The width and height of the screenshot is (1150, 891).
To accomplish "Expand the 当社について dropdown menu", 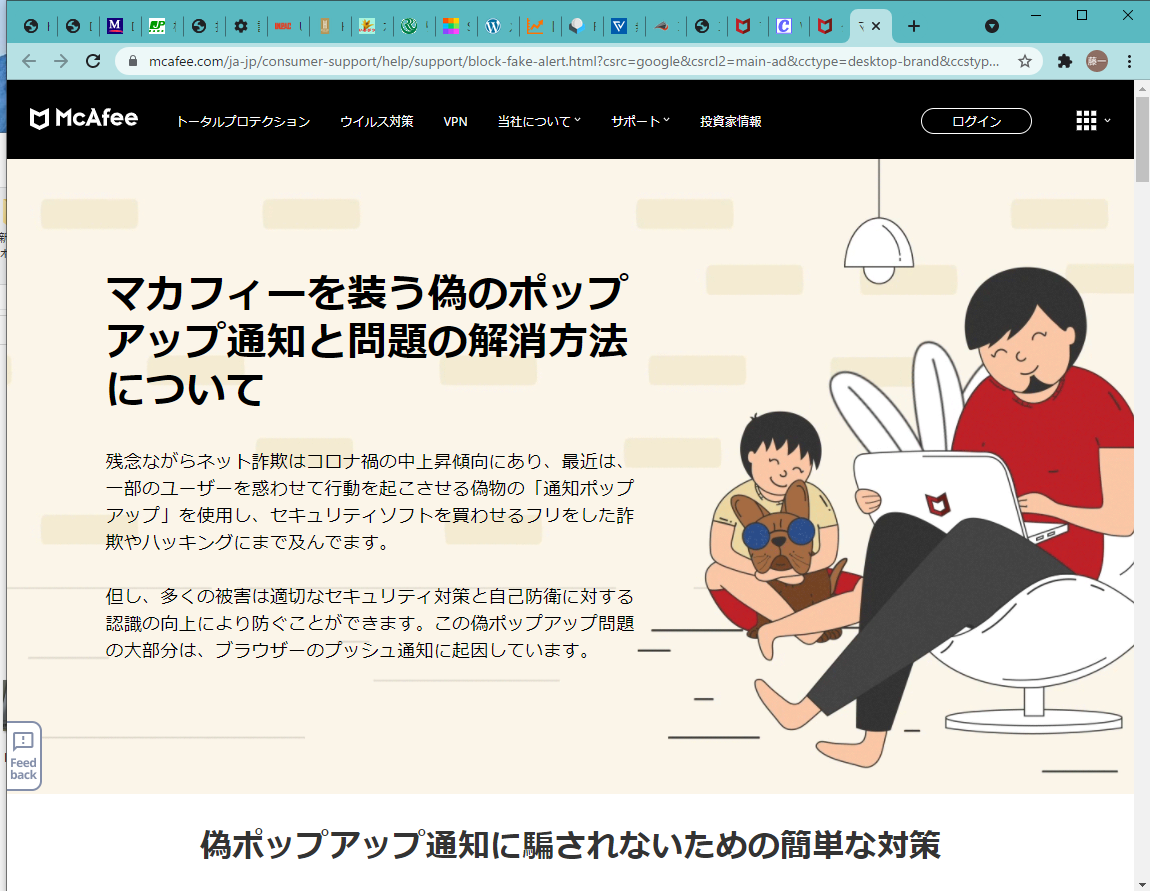I will [538, 121].
